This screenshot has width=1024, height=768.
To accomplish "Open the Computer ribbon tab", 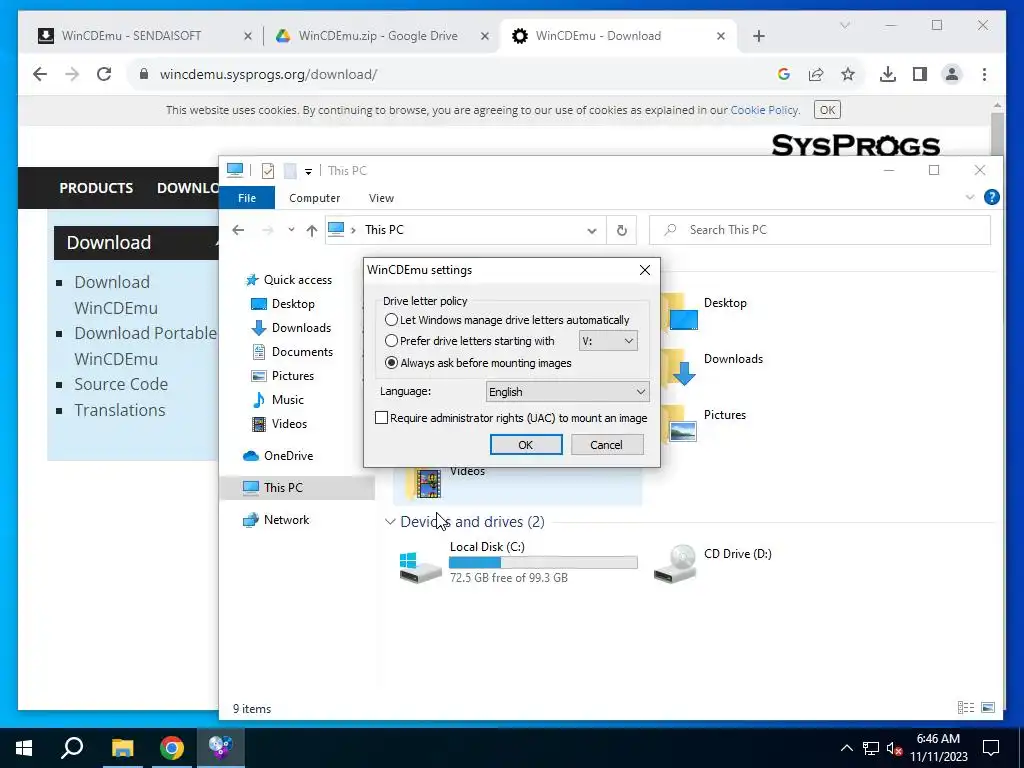I will 314,198.
